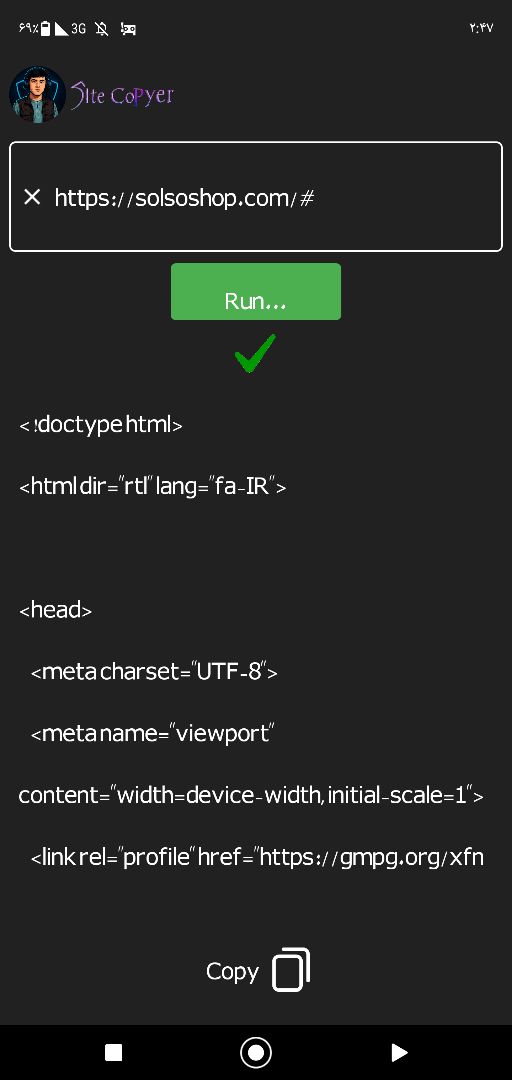512x1080 pixels.
Task: Click the html dir="rtl" code line
Action: [x=152, y=486]
